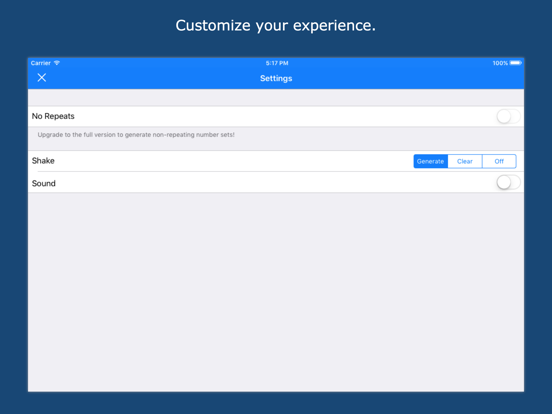Click the Shake row label
Image resolution: width=552 pixels, height=414 pixels.
[x=43, y=161]
